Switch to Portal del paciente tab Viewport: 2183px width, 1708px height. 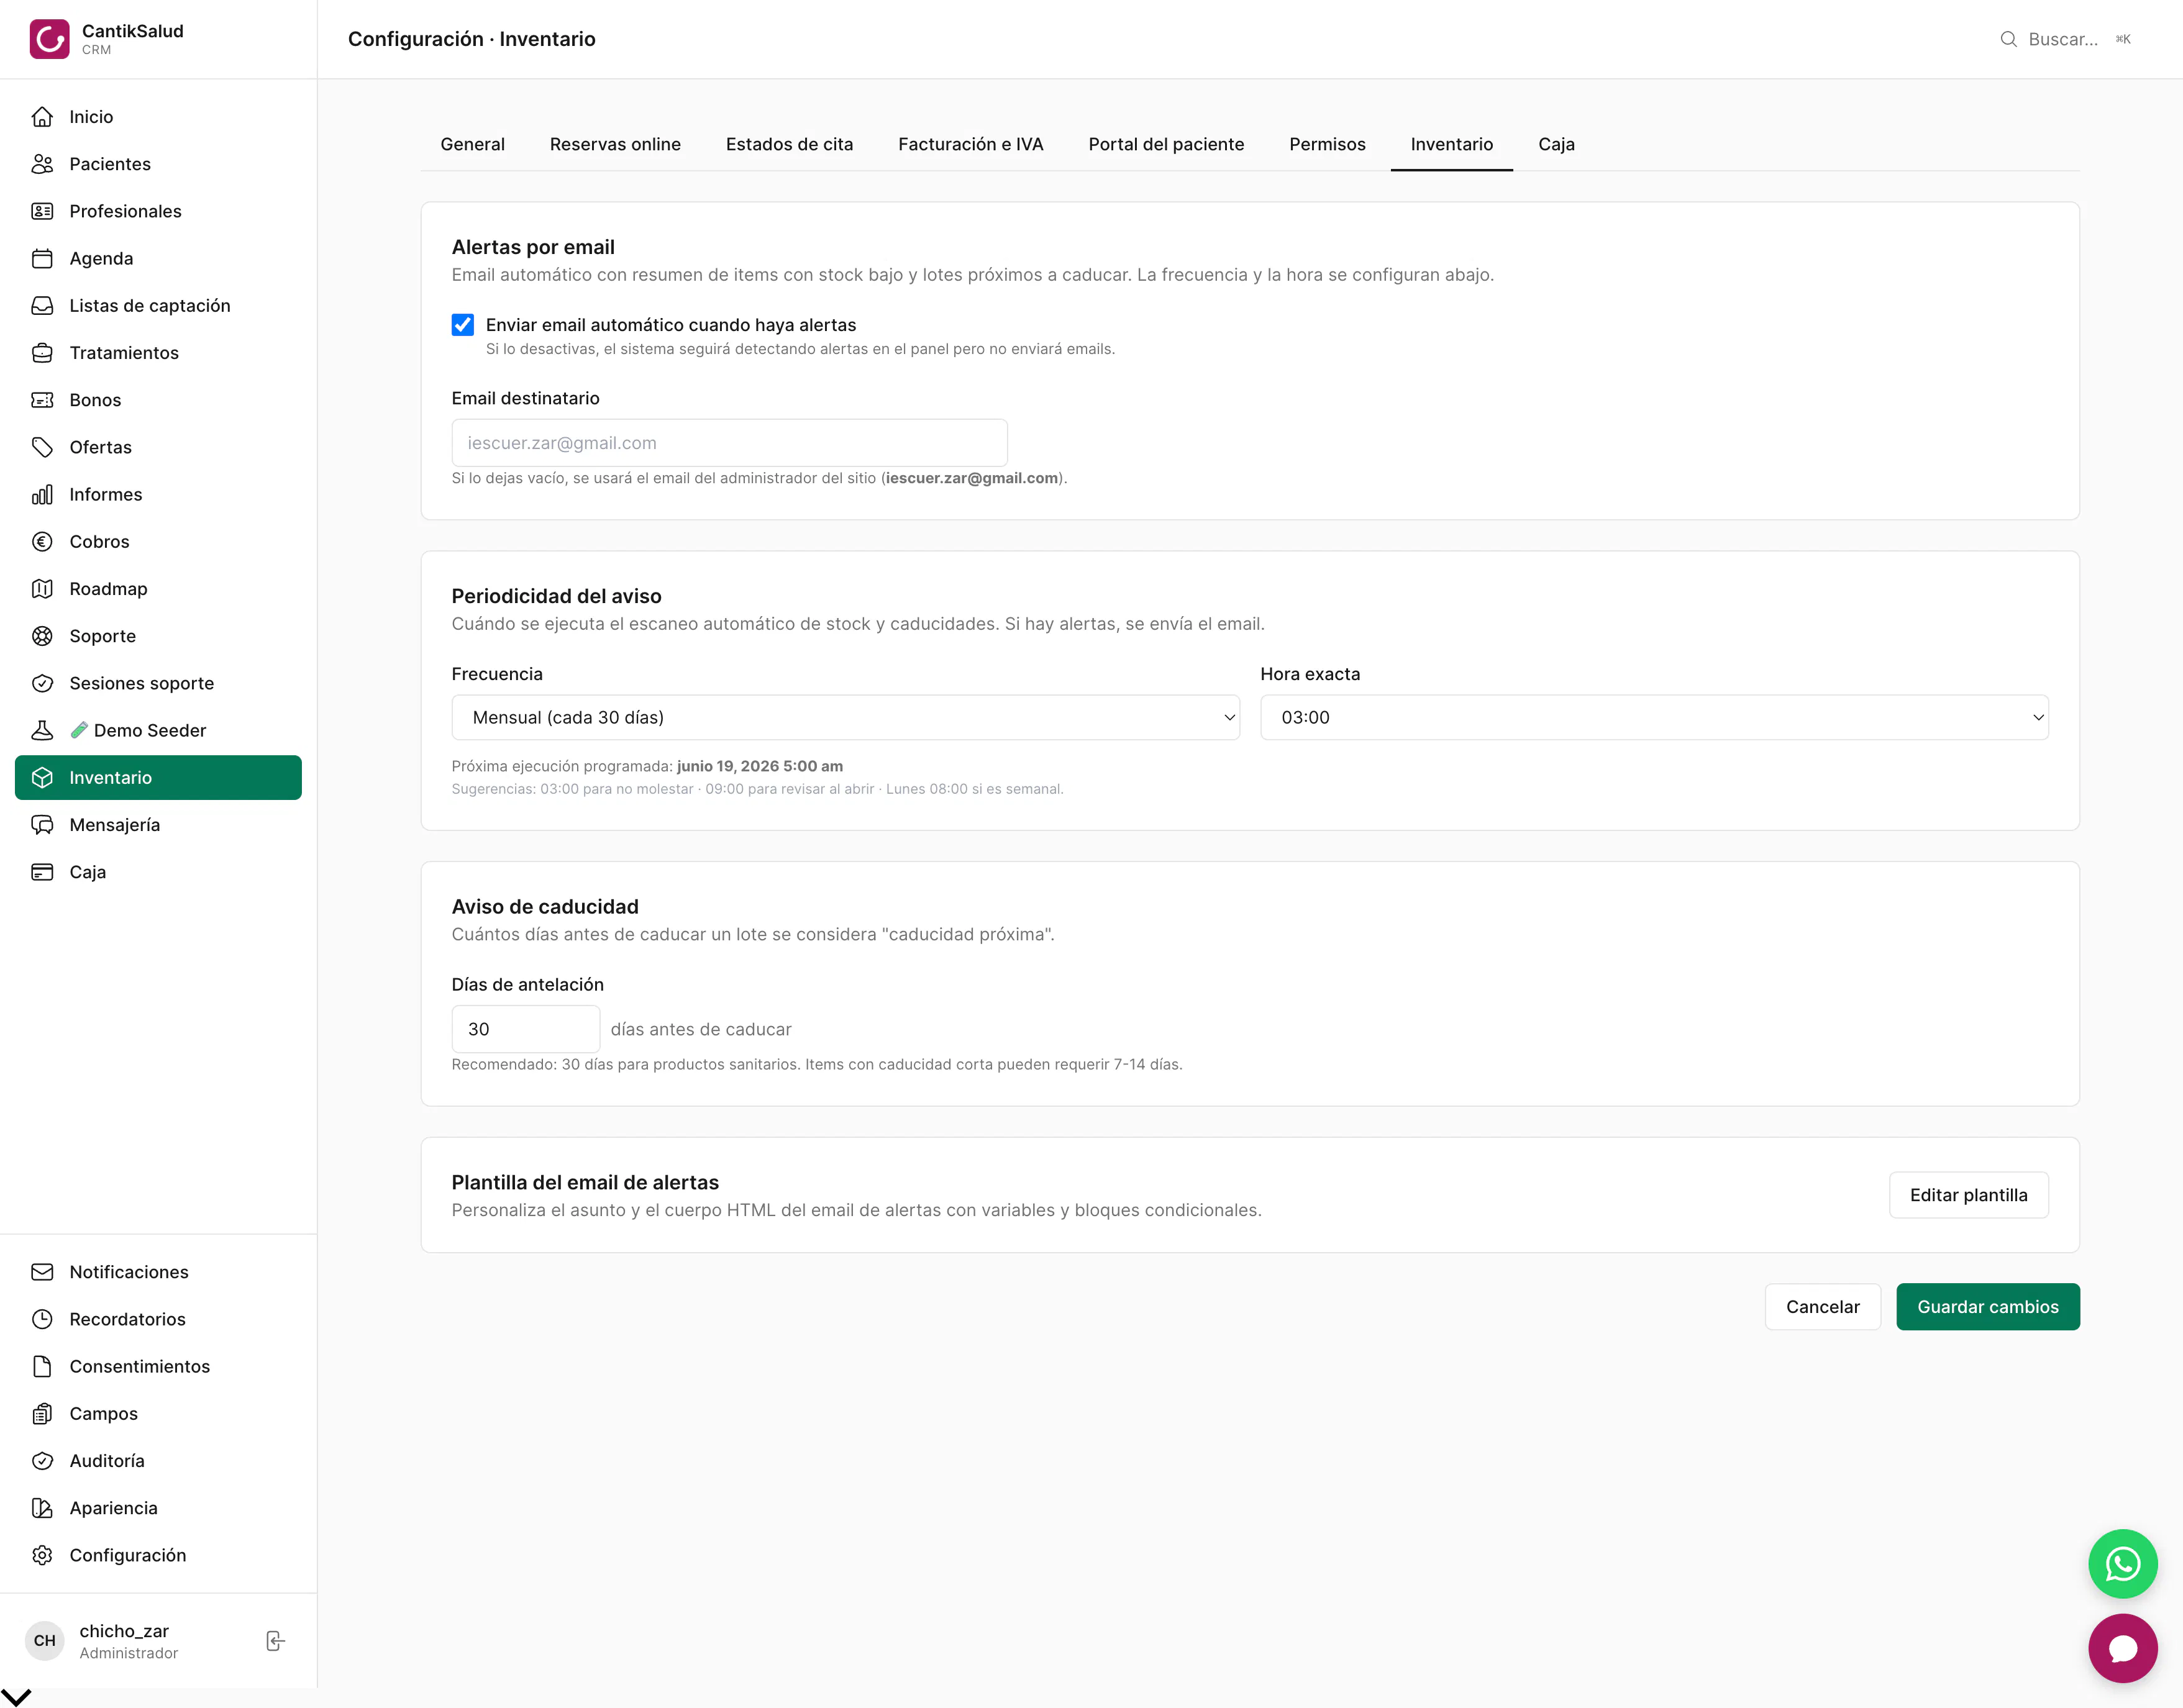point(1166,144)
